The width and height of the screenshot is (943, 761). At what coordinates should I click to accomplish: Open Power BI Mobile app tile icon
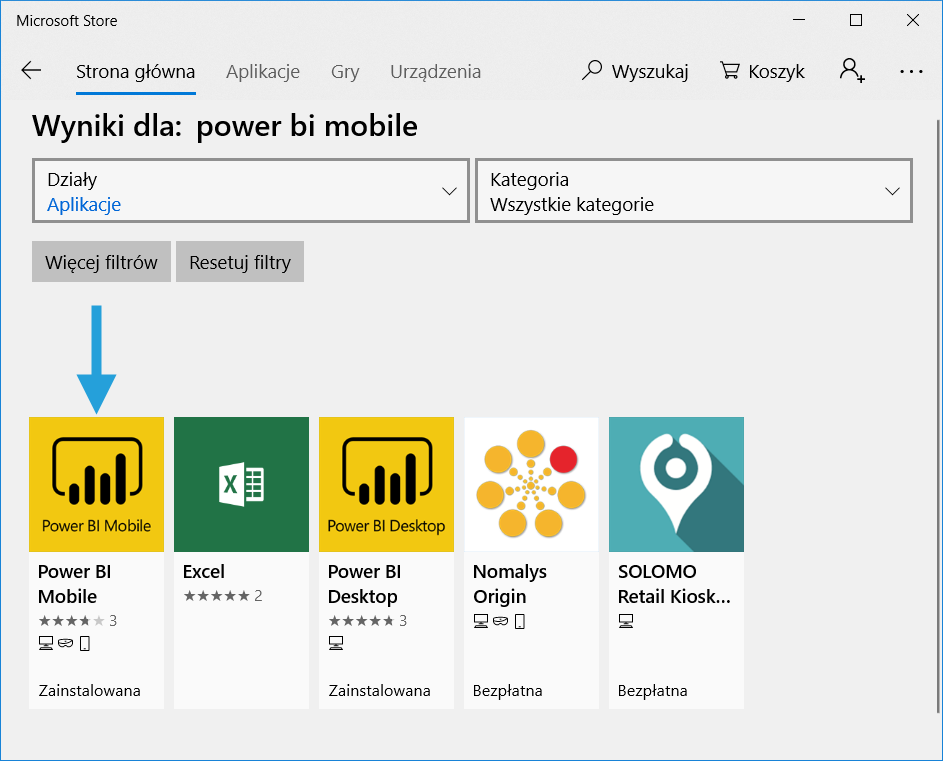(96, 484)
